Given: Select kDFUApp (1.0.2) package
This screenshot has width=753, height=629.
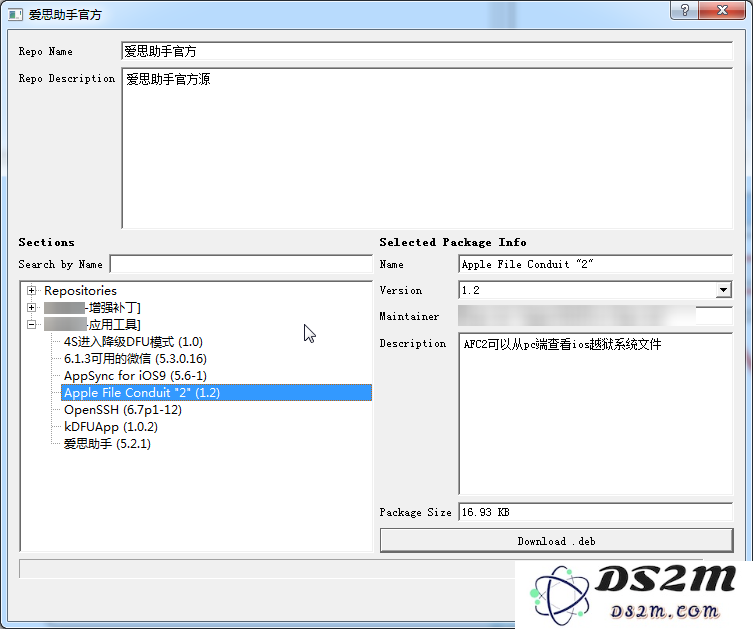Looking at the screenshot, I should 111,427.
